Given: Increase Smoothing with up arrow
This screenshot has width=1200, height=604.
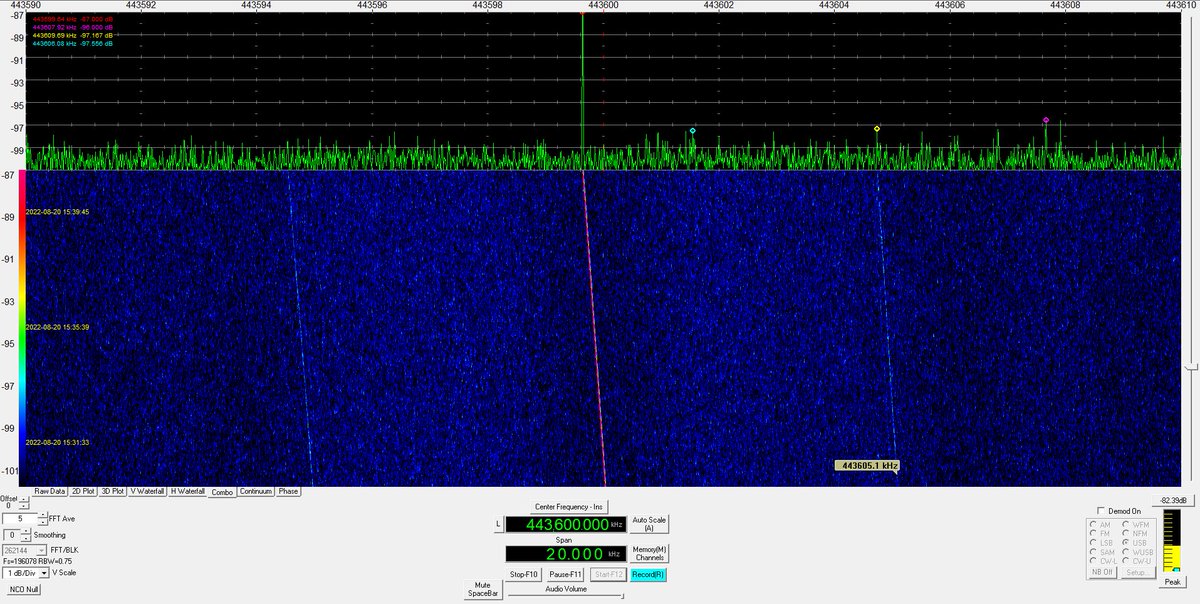Looking at the screenshot, I should click(x=26, y=531).
